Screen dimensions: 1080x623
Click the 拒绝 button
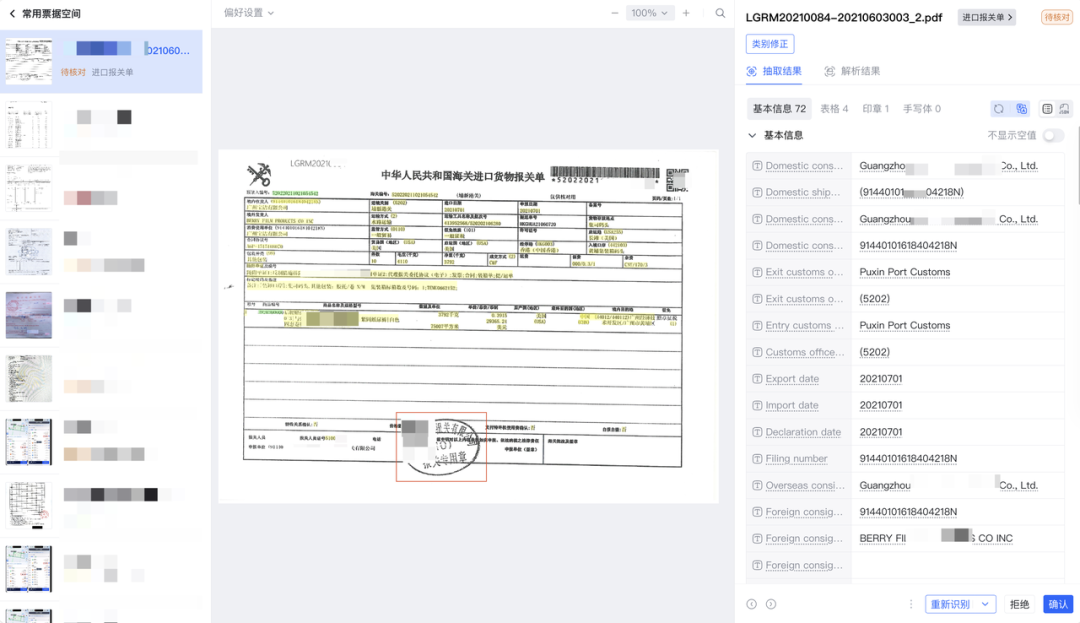coord(1019,604)
